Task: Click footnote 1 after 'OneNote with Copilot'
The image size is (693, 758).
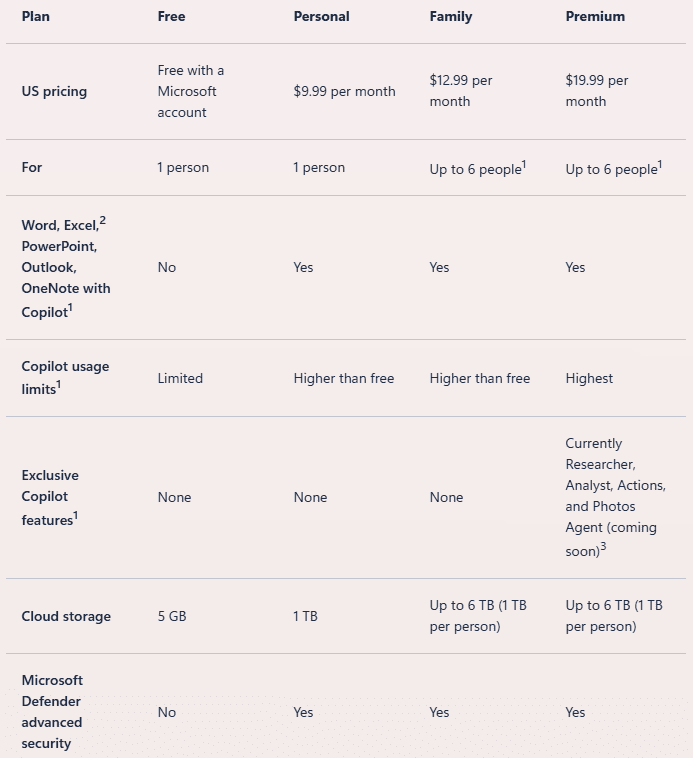Action: coord(70,309)
